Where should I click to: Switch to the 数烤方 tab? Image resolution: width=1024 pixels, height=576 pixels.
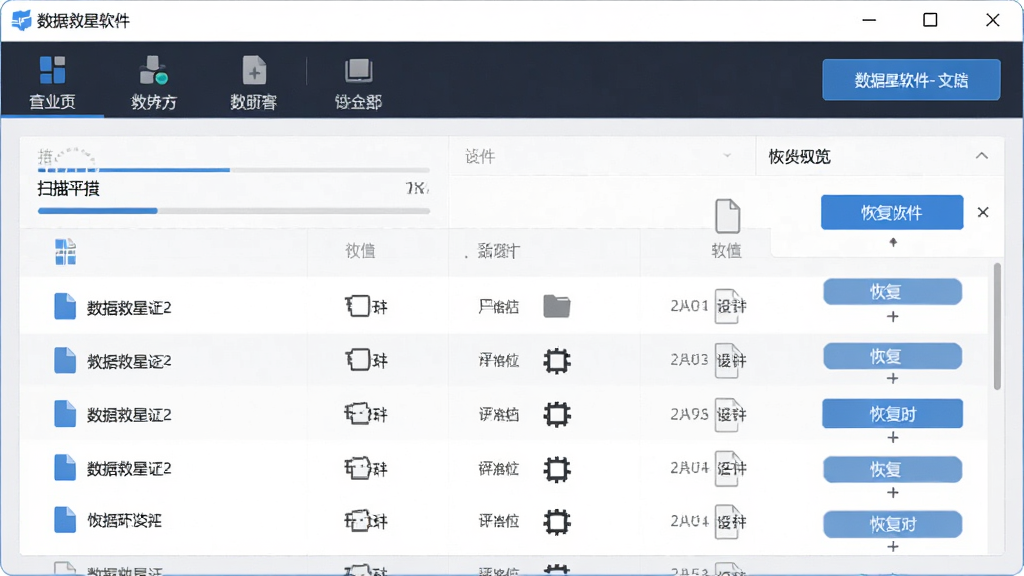153,82
